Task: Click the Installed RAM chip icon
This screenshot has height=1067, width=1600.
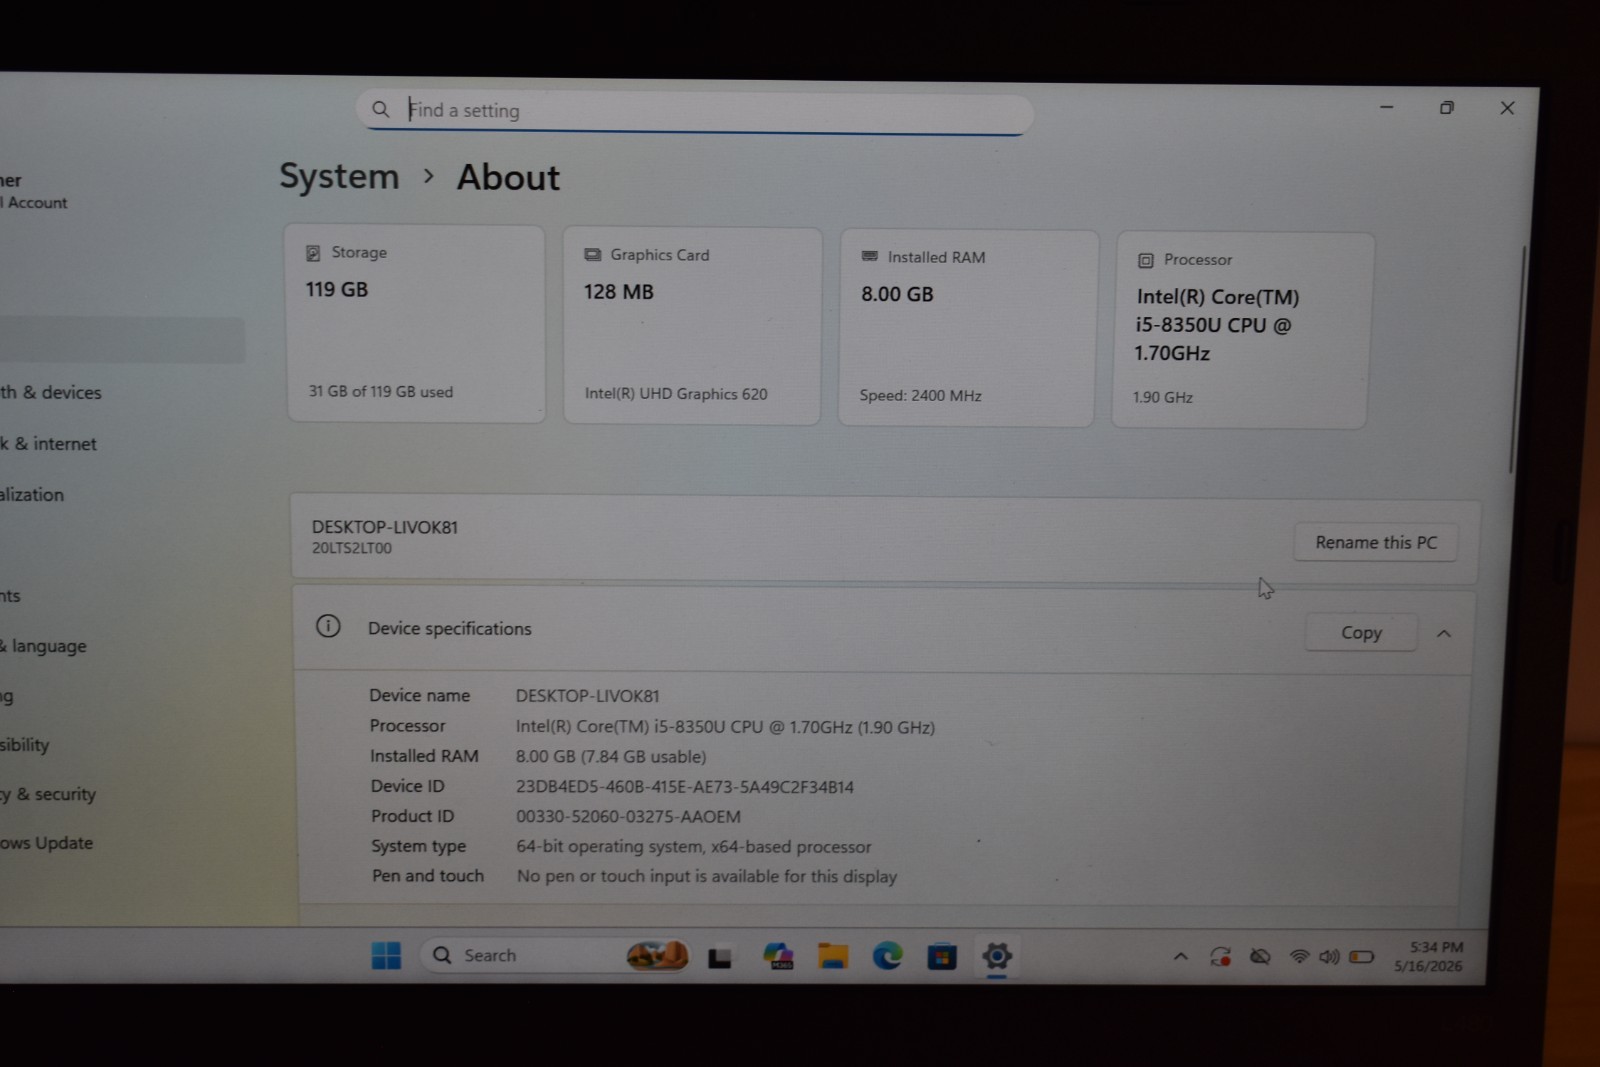Action: pyautogui.click(x=869, y=257)
